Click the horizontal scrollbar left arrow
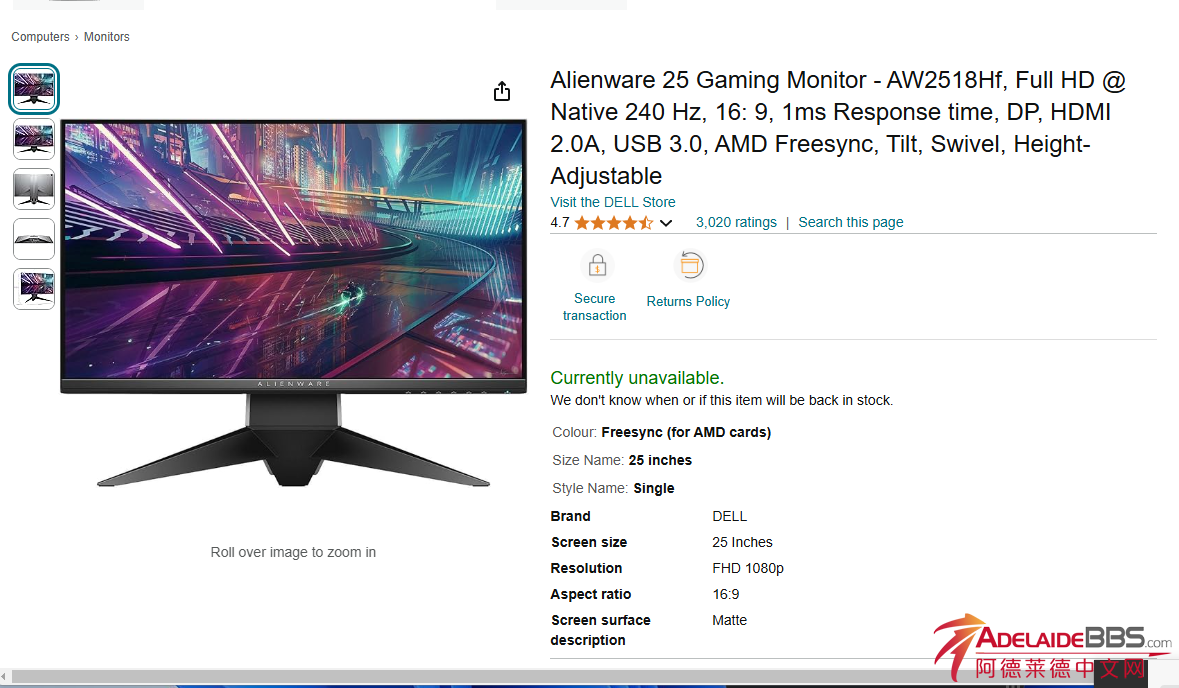 [5, 677]
